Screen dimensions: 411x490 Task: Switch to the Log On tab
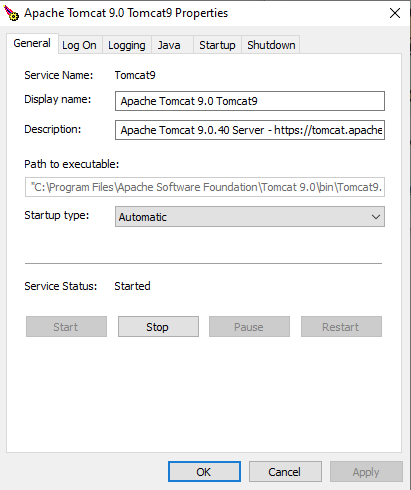pyautogui.click(x=79, y=45)
